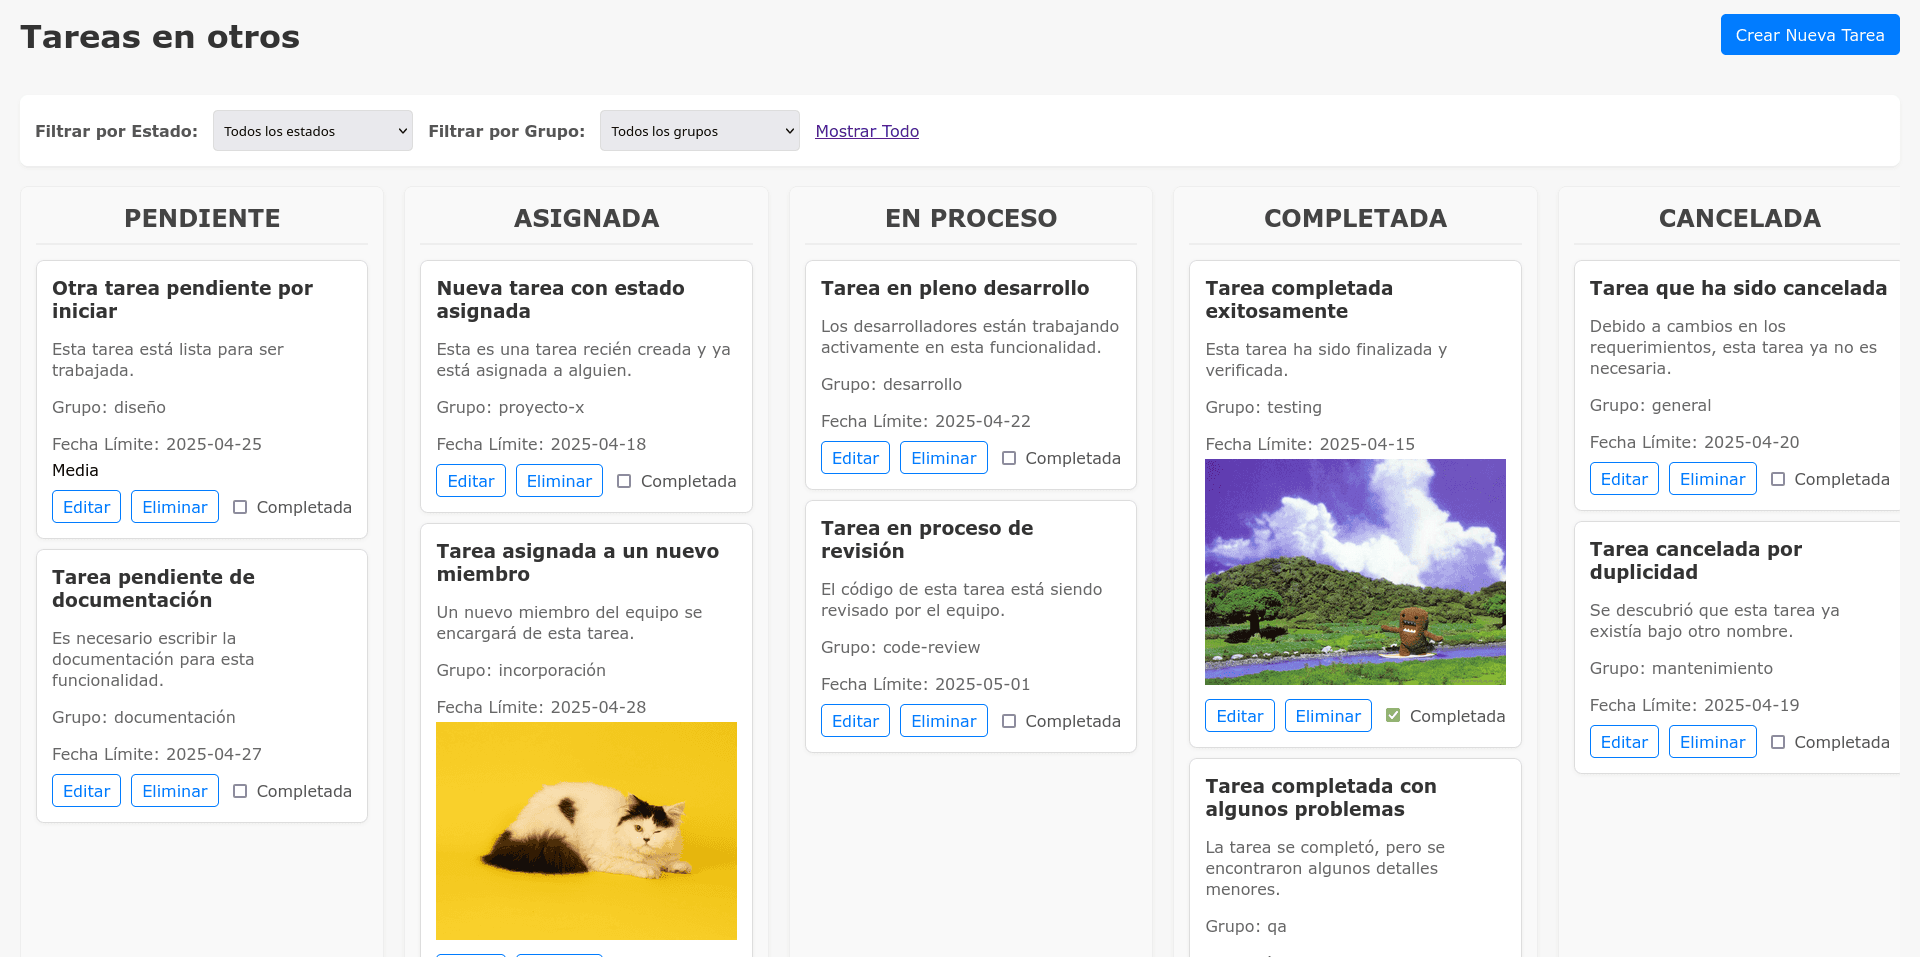
Task: Open the 'Filtrar por Estado' dropdown
Action: [x=312, y=130]
